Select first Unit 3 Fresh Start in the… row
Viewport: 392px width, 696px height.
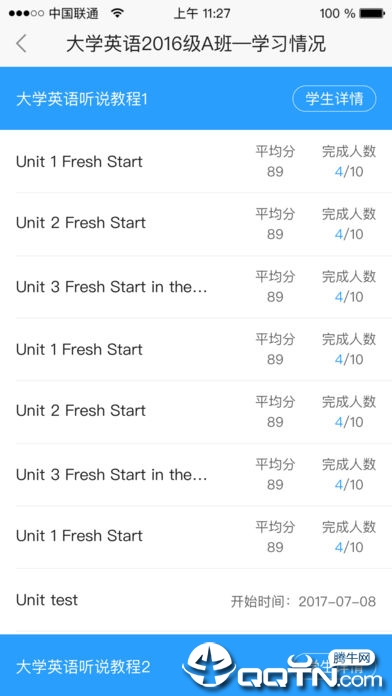point(196,287)
